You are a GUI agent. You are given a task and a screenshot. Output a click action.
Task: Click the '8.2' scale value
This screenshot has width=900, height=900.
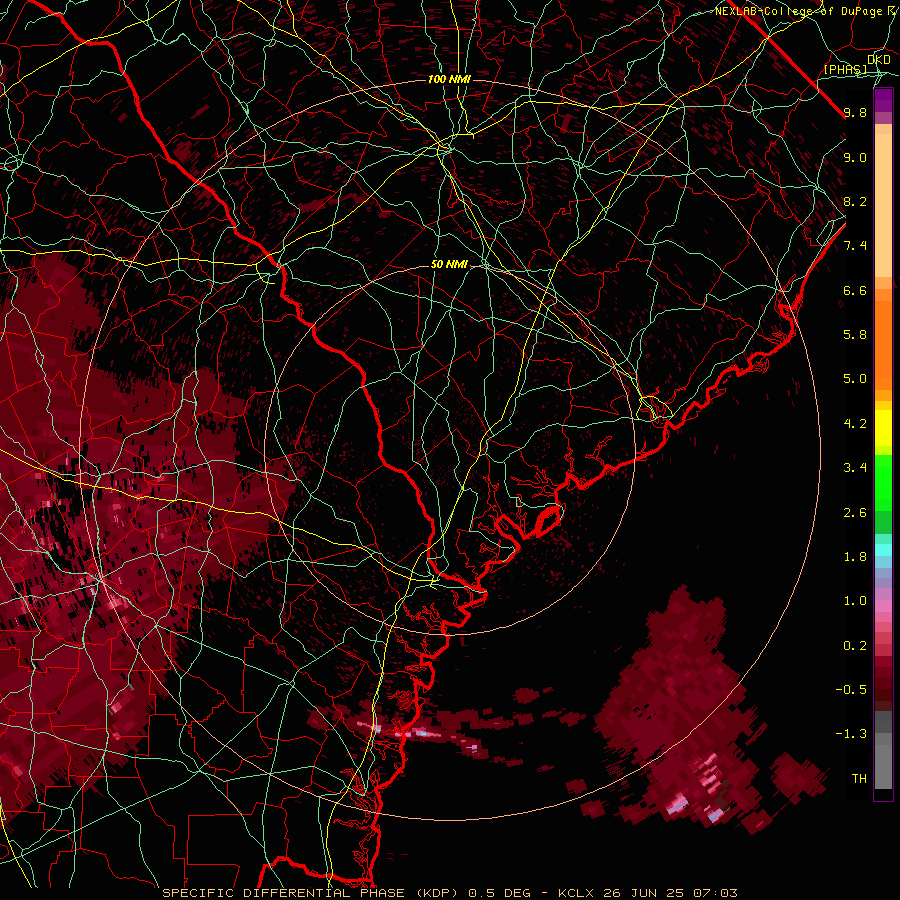click(855, 202)
